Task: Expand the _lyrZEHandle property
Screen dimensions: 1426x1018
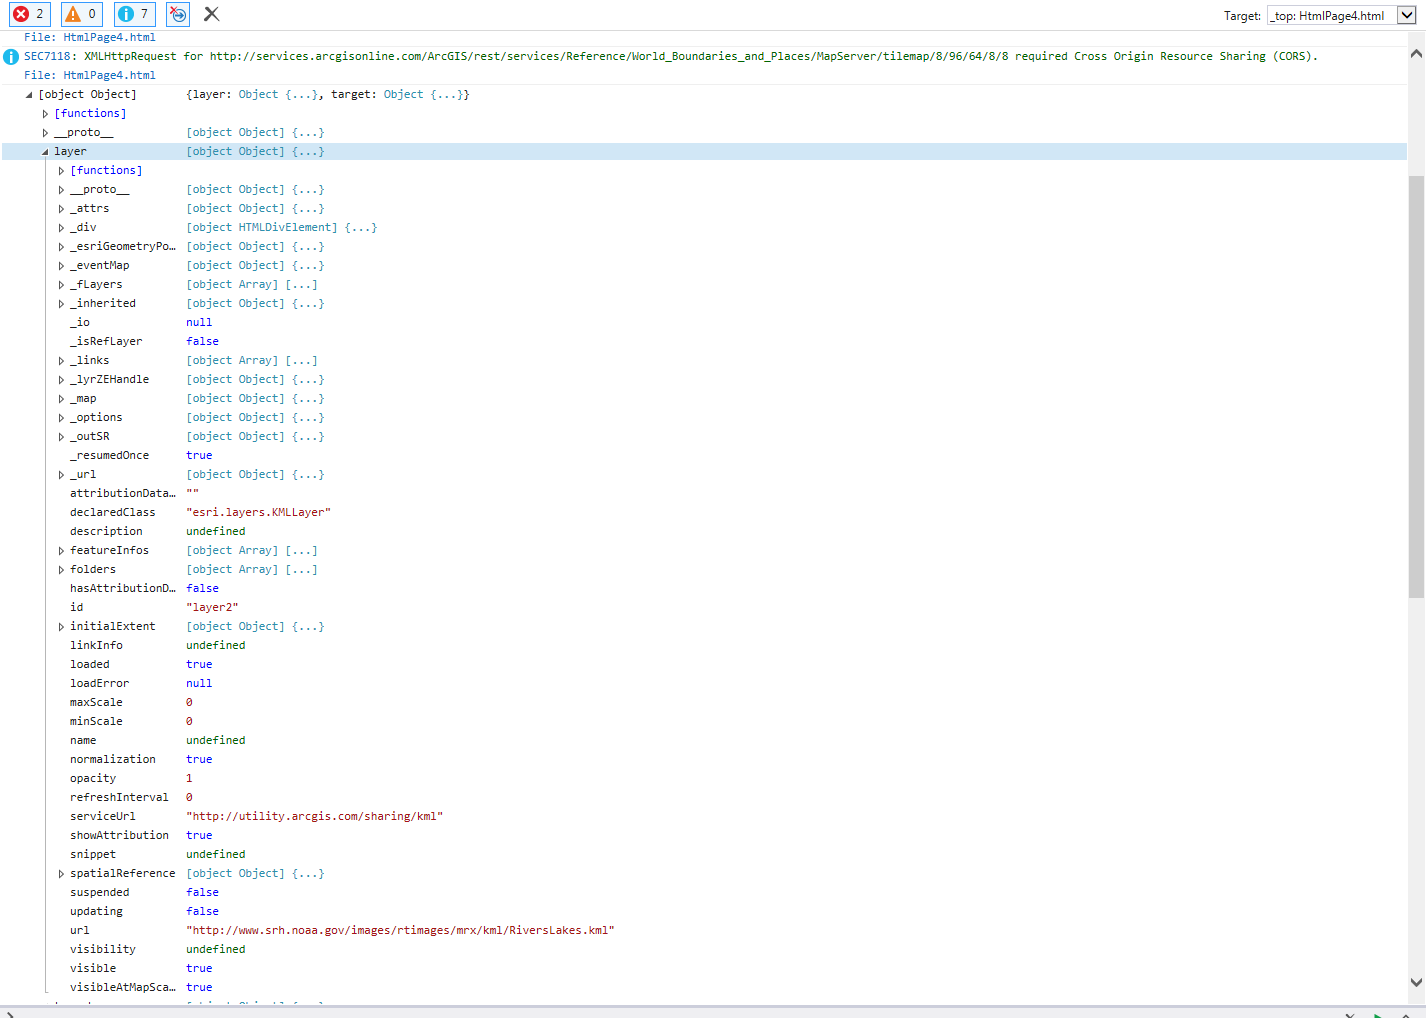Action: pyautogui.click(x=61, y=380)
